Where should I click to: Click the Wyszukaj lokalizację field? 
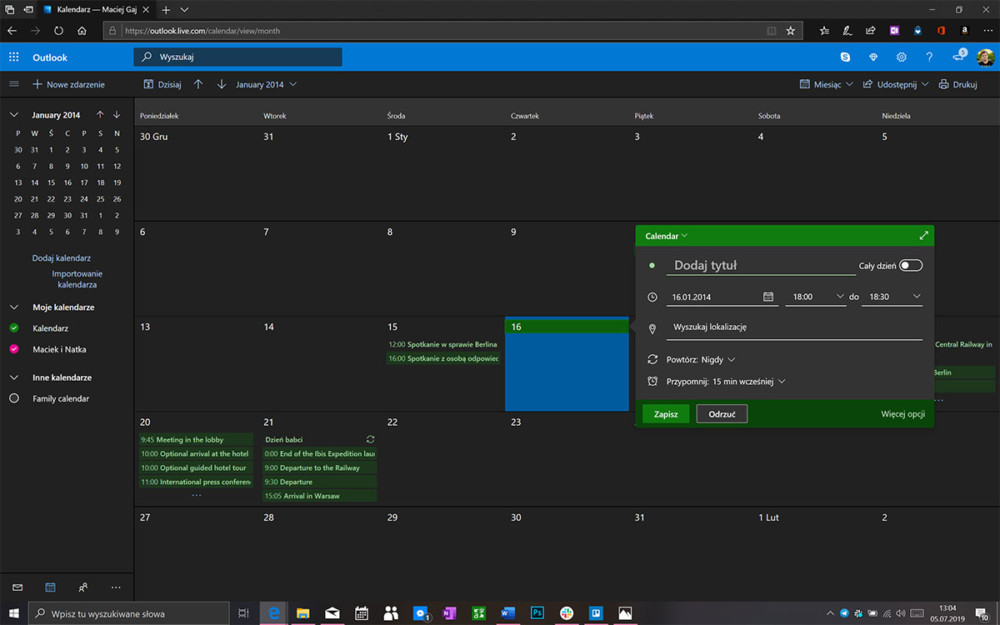(x=794, y=327)
